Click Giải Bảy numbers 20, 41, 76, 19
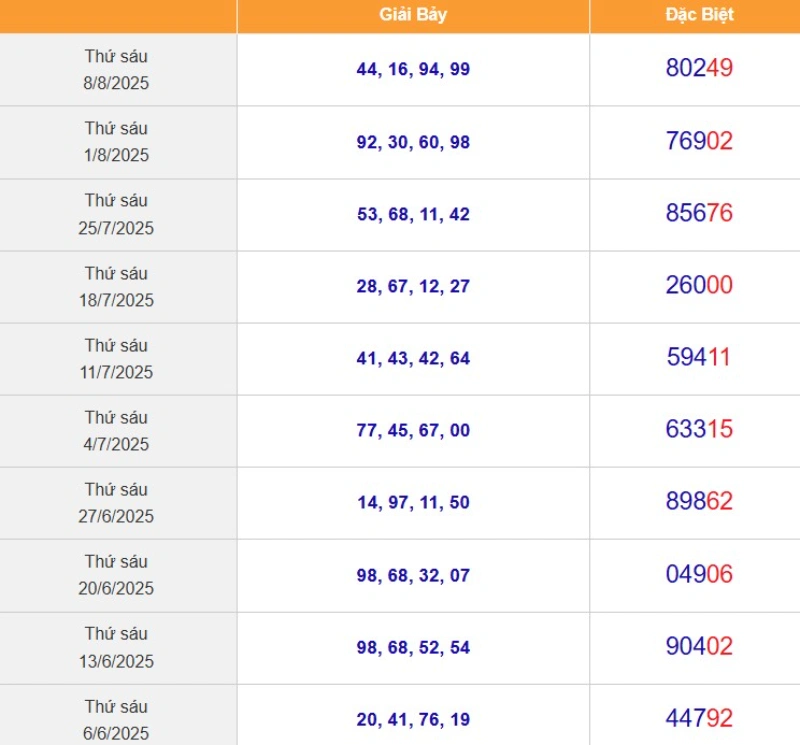This screenshot has height=745, width=800. [x=413, y=719]
